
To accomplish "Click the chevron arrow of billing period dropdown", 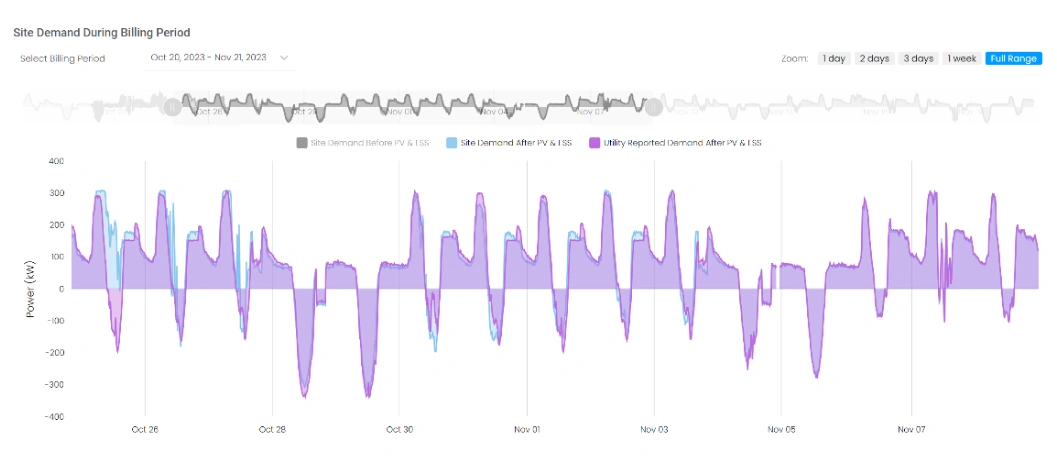I will click(284, 58).
